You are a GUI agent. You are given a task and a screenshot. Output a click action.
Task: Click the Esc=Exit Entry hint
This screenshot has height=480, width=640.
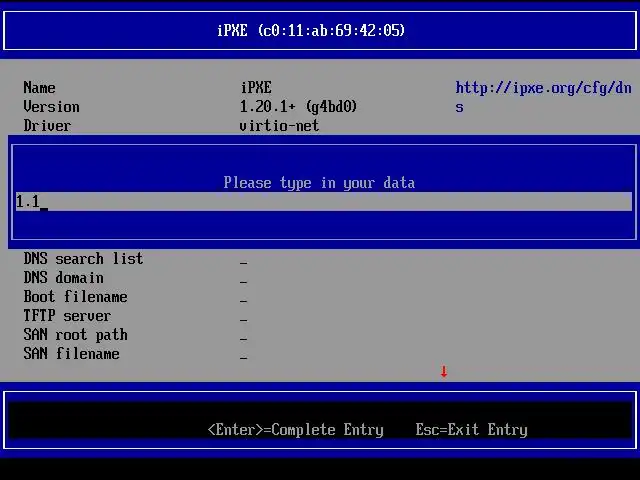(x=471, y=430)
